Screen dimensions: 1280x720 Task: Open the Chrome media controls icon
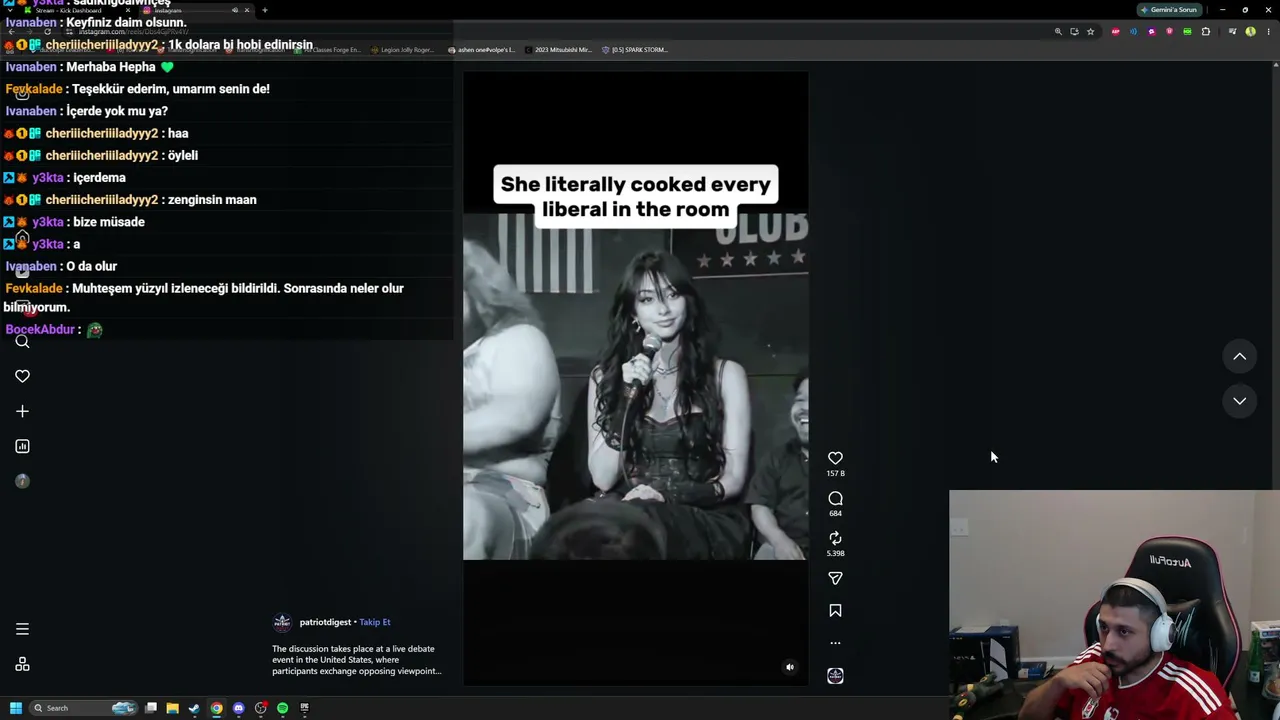click(1232, 31)
